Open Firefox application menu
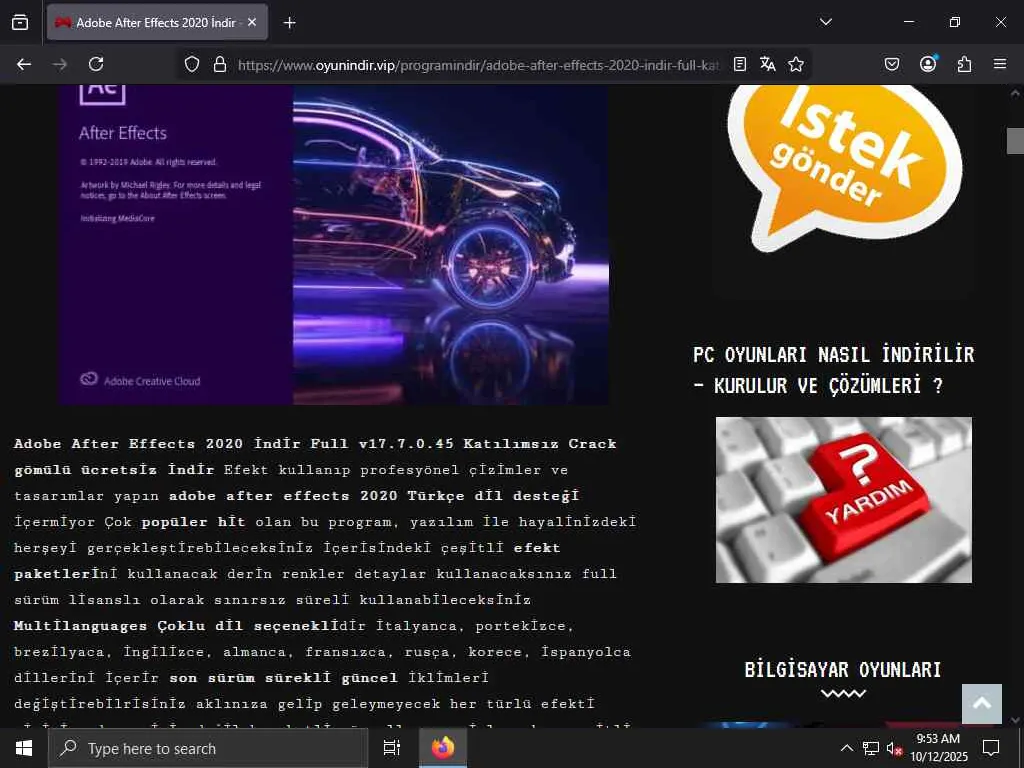 point(1000,64)
